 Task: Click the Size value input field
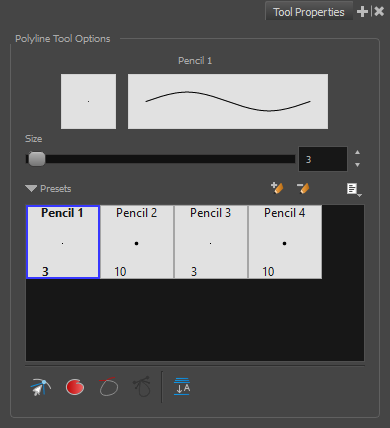coord(323,159)
